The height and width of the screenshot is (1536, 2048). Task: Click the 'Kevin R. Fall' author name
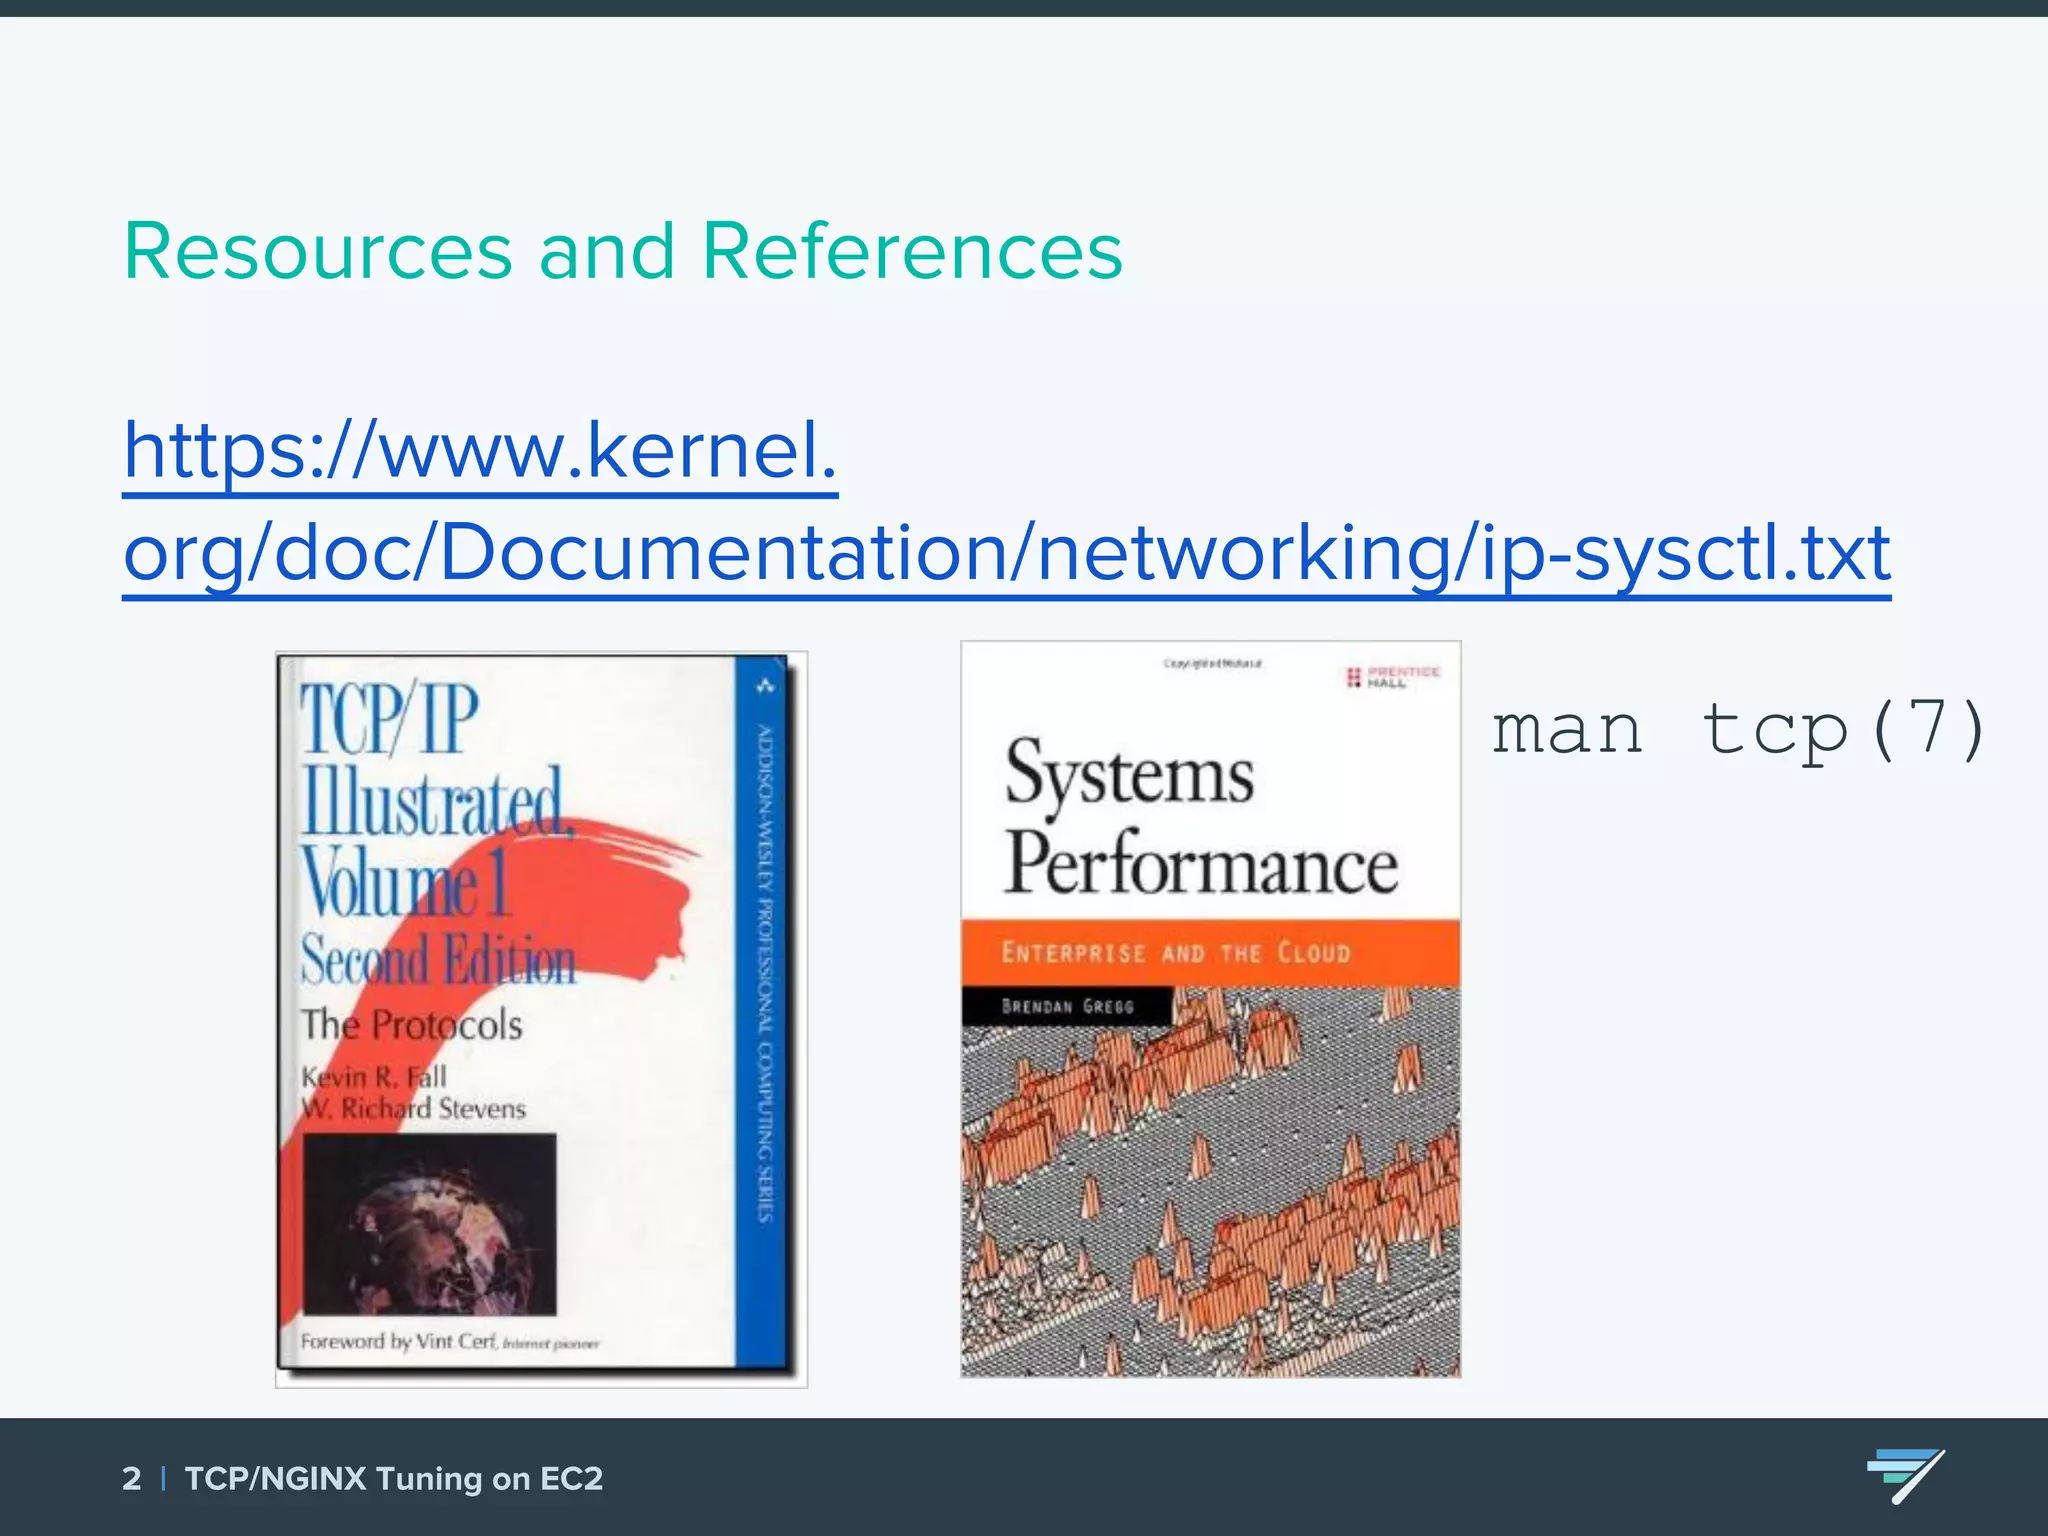point(374,1077)
